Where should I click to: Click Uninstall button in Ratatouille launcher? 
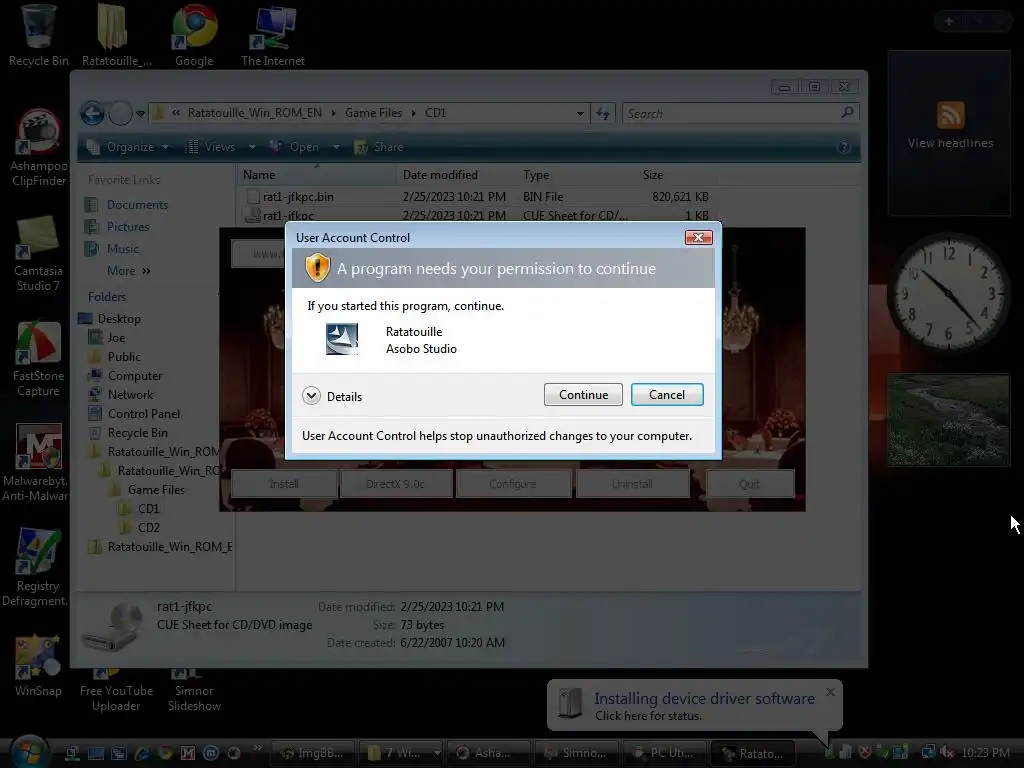pos(632,484)
